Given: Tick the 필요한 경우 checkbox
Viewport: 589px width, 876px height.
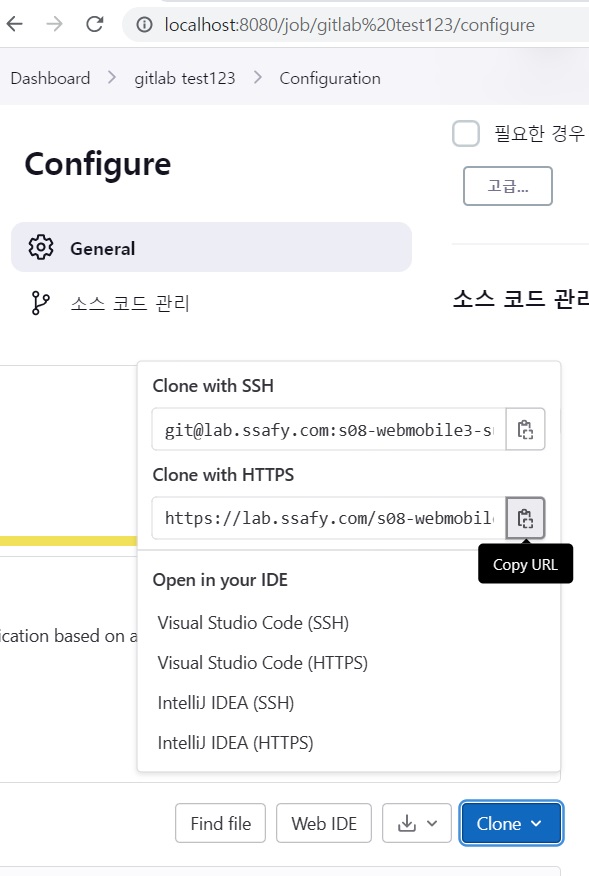Looking at the screenshot, I should coord(466,134).
